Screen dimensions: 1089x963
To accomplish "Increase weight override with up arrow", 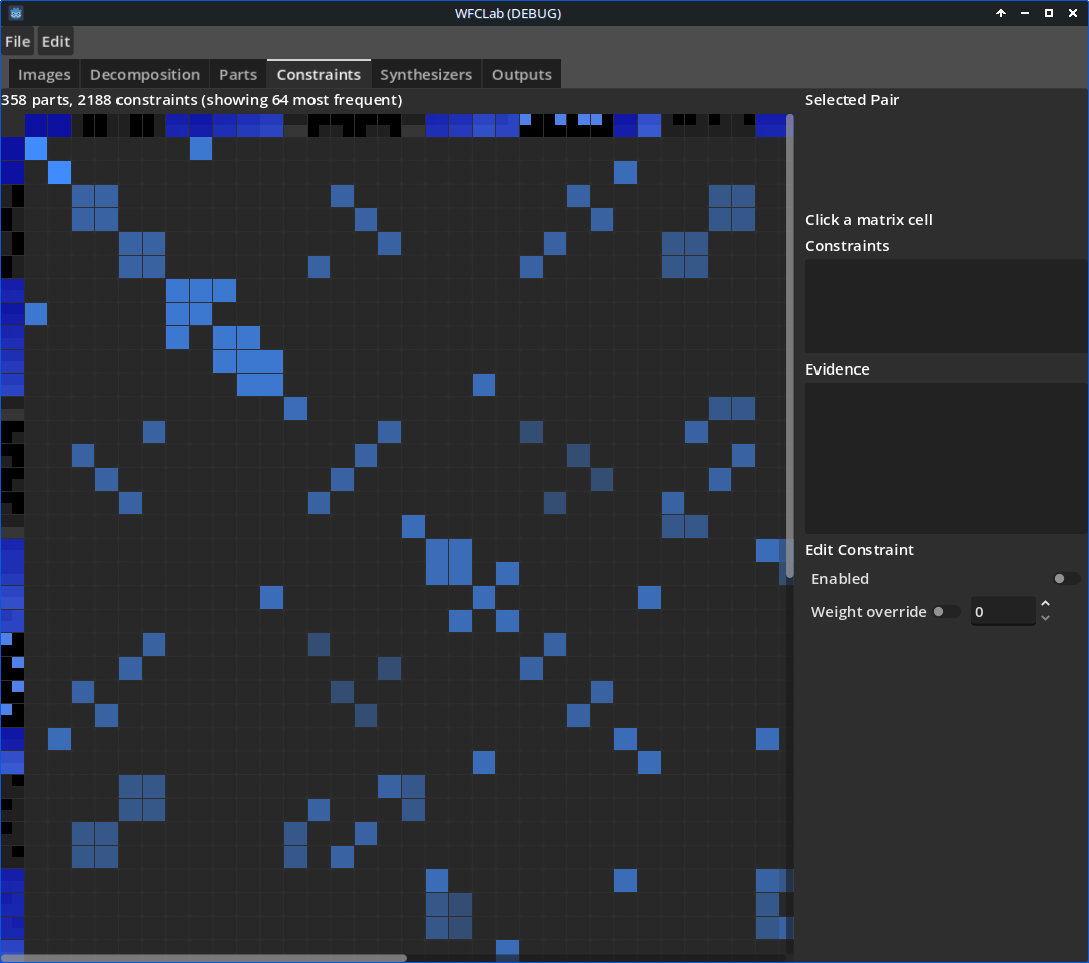I will coord(1045,604).
